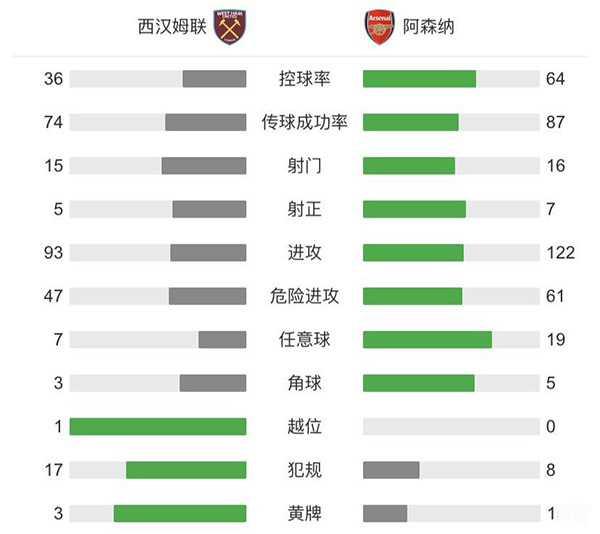Click the 黄牌 stat label

pos(304,514)
